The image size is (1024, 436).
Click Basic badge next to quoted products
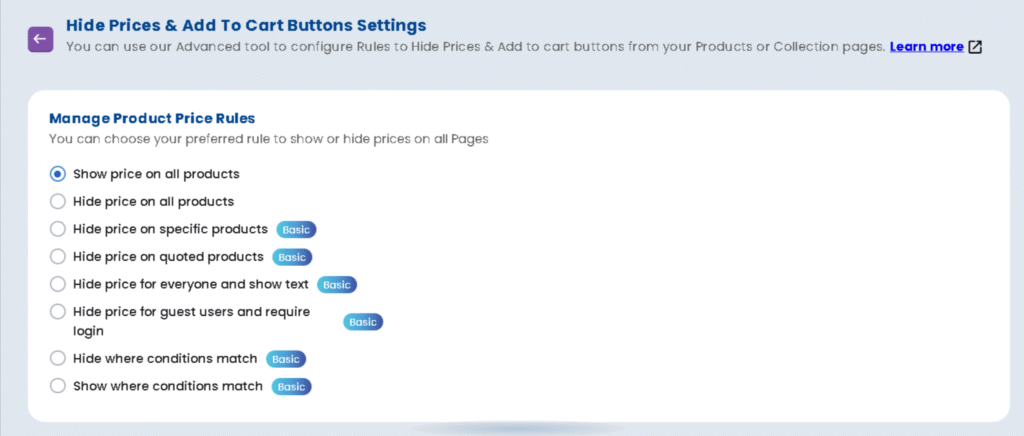292,257
